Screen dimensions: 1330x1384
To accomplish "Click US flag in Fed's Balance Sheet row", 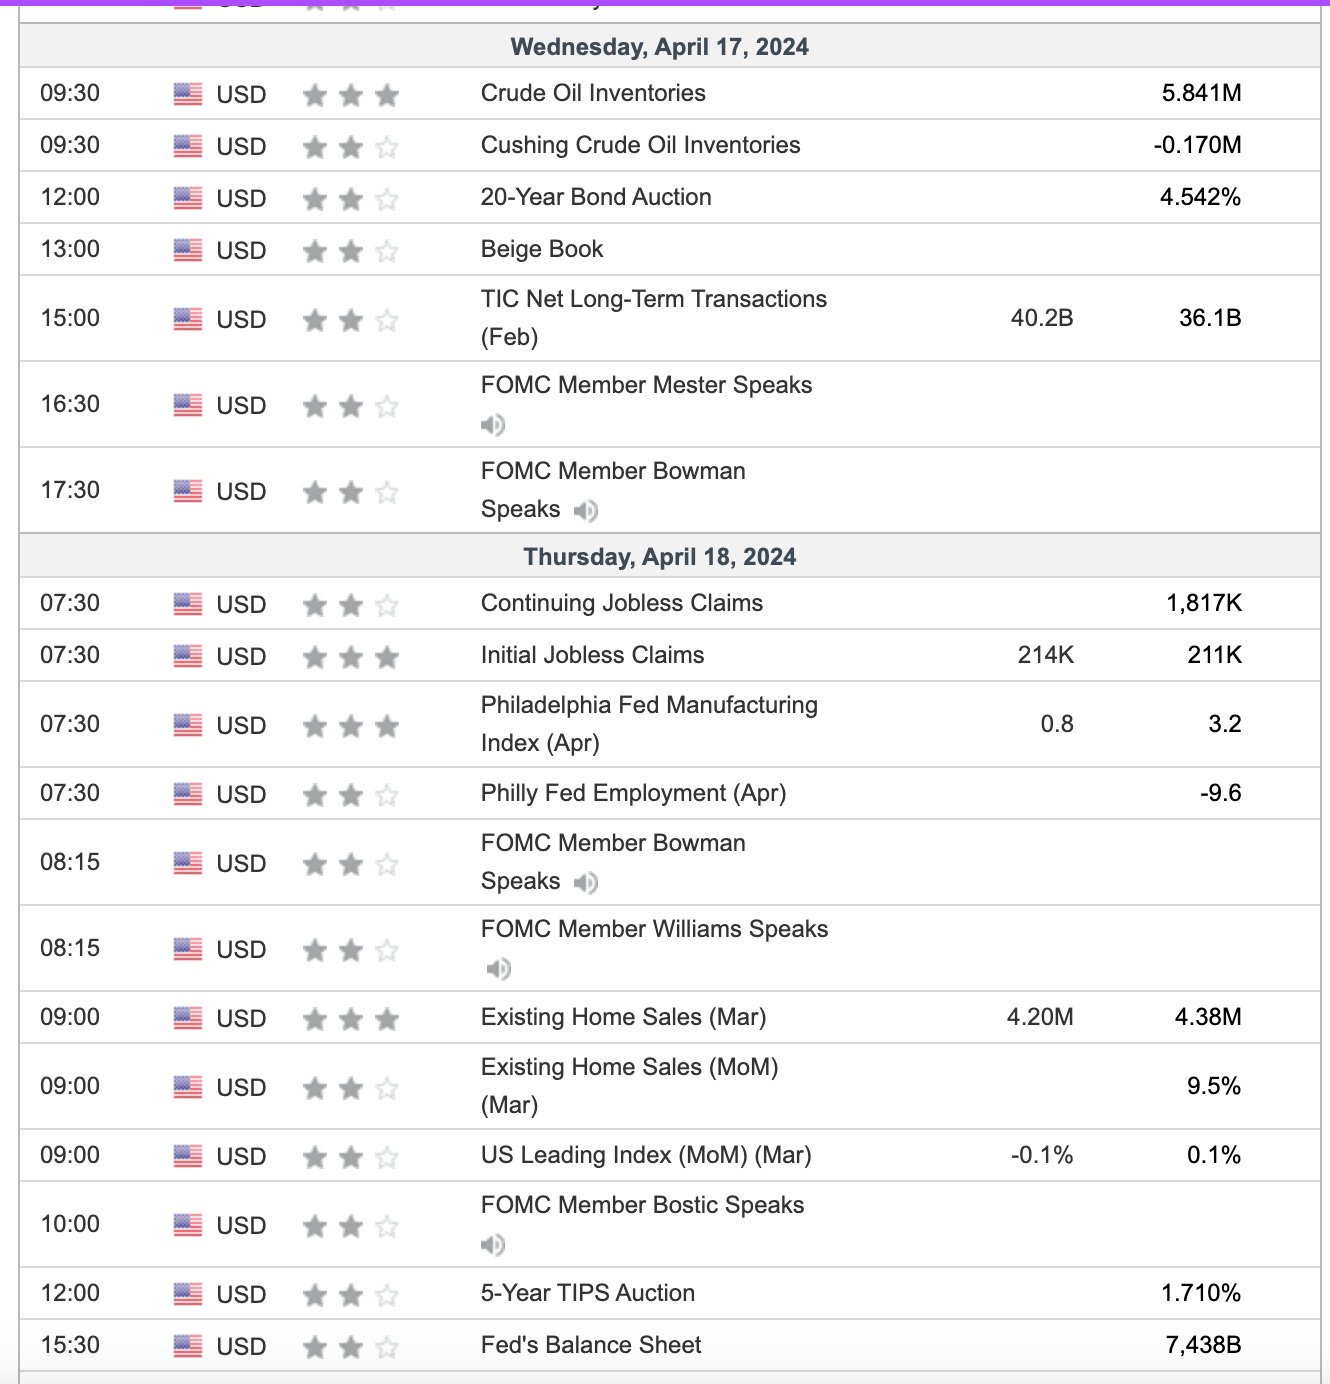I will [188, 1346].
